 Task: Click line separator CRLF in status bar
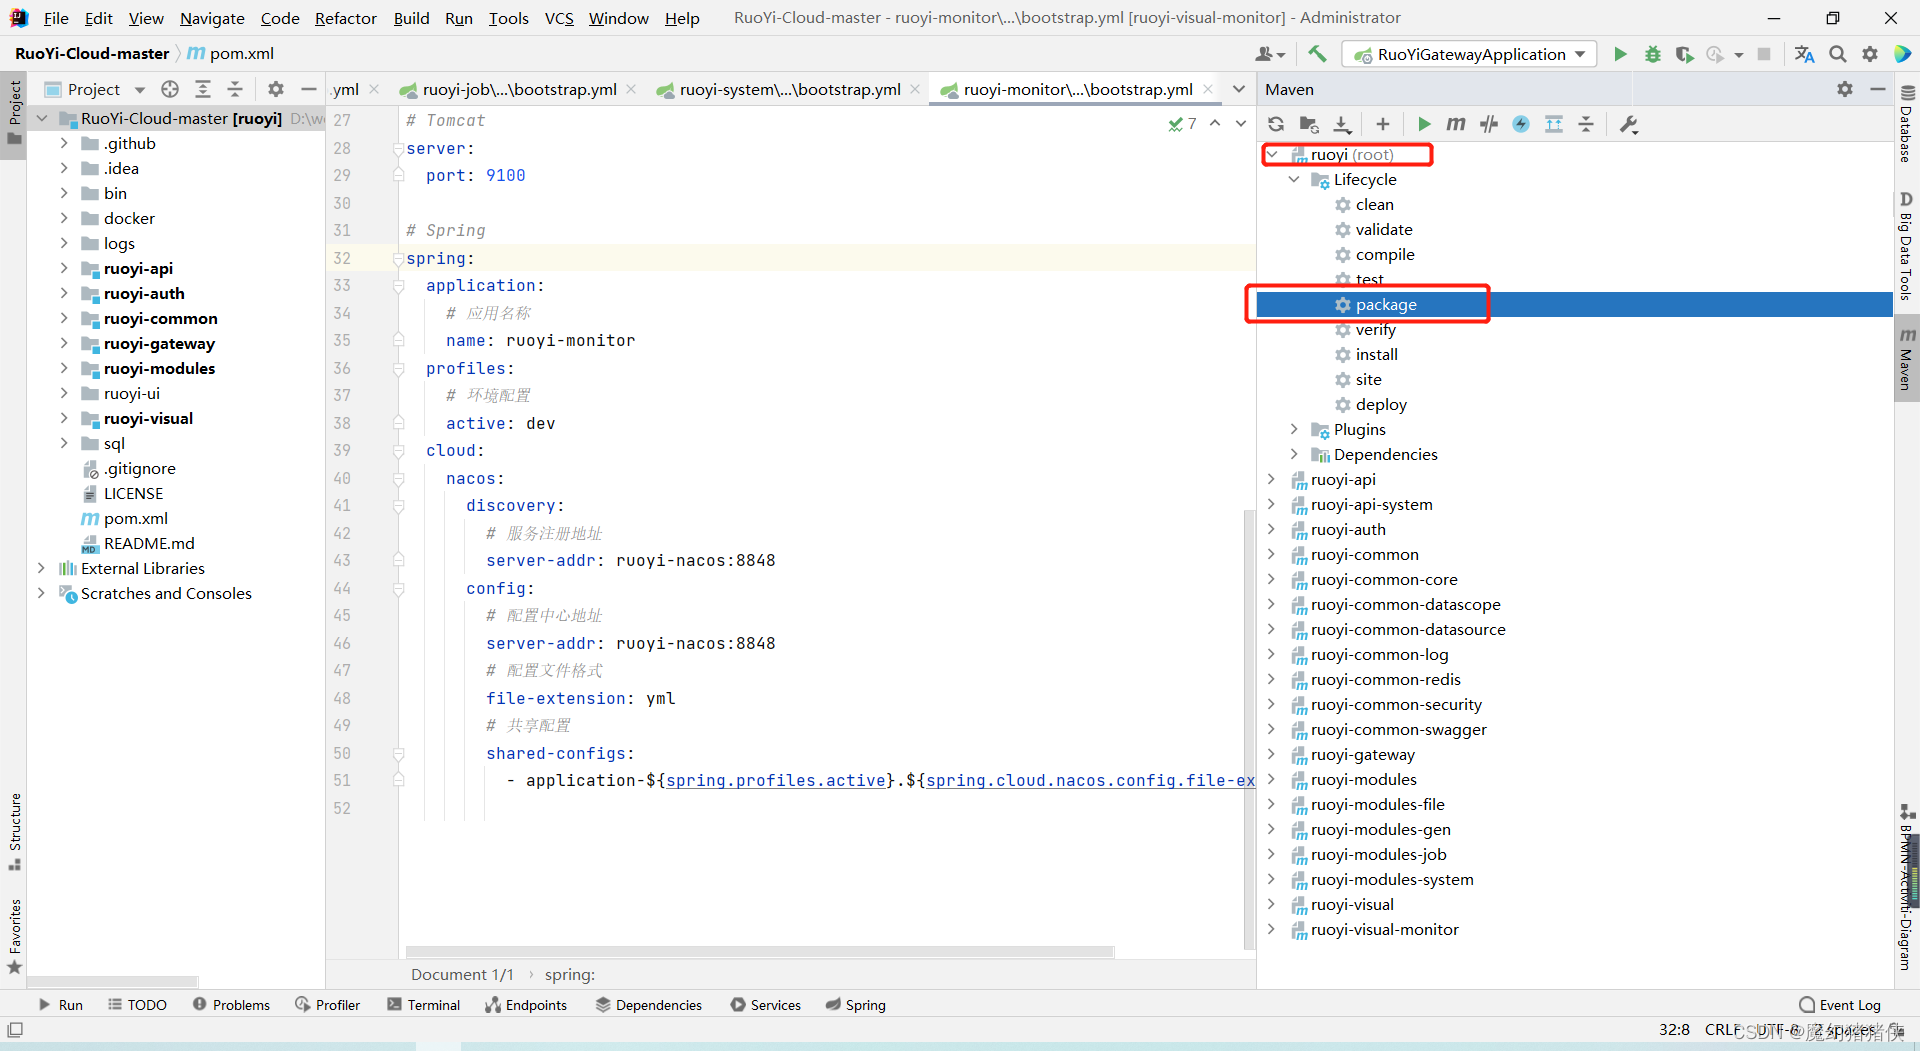[x=1722, y=1030]
